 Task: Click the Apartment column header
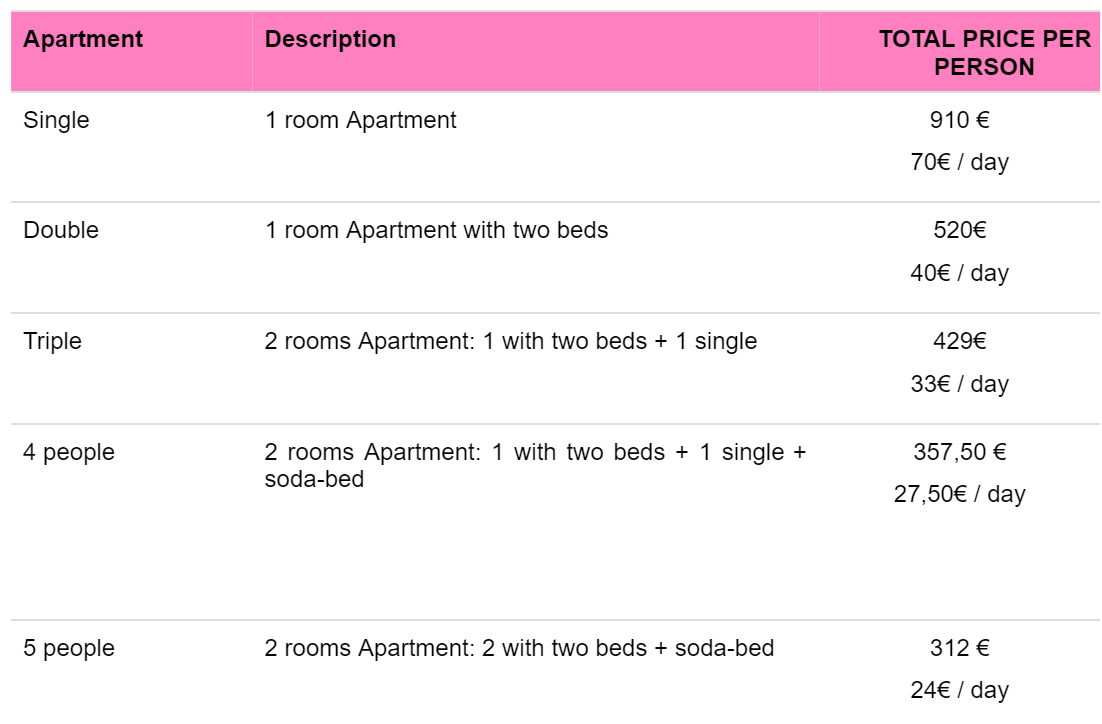pos(83,40)
